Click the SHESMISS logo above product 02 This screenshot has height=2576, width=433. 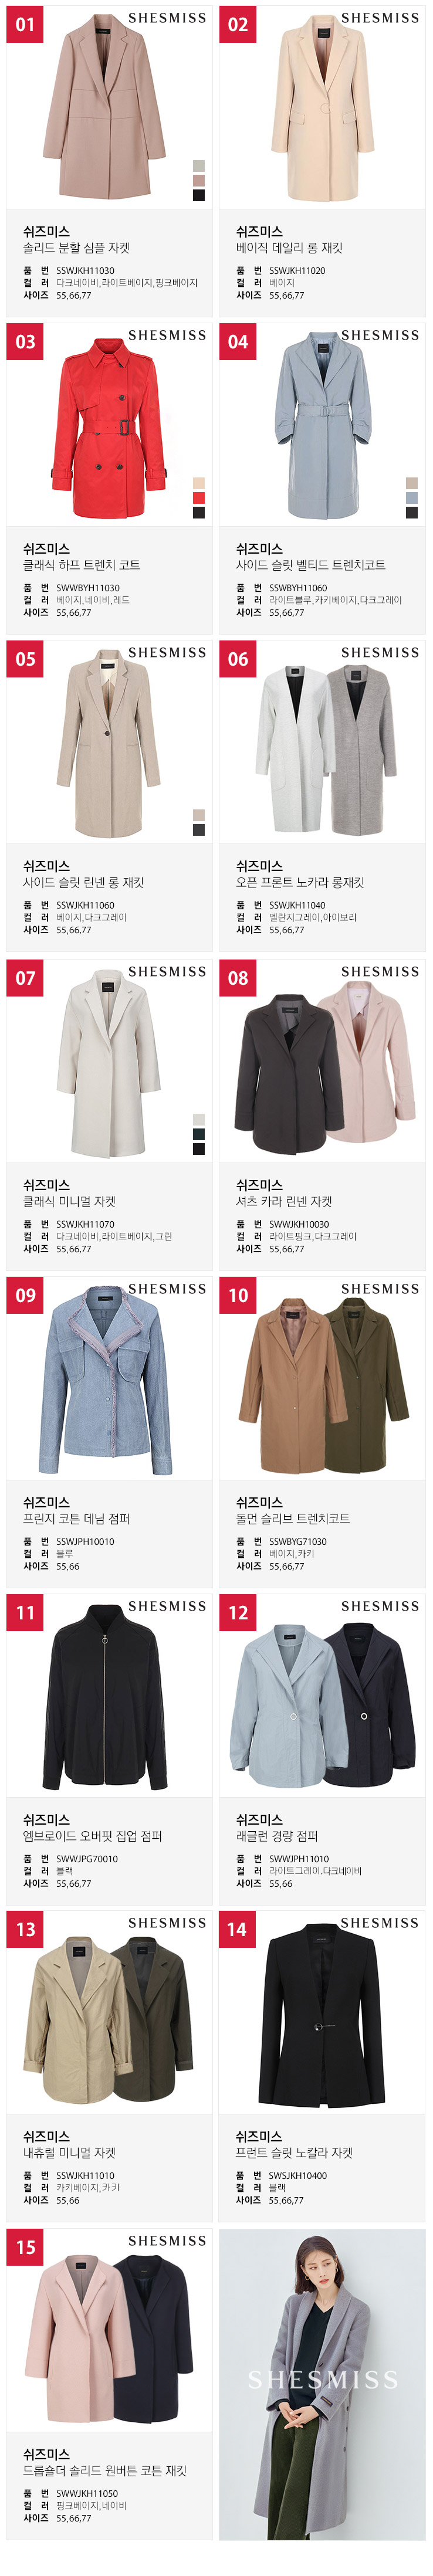[x=380, y=18]
